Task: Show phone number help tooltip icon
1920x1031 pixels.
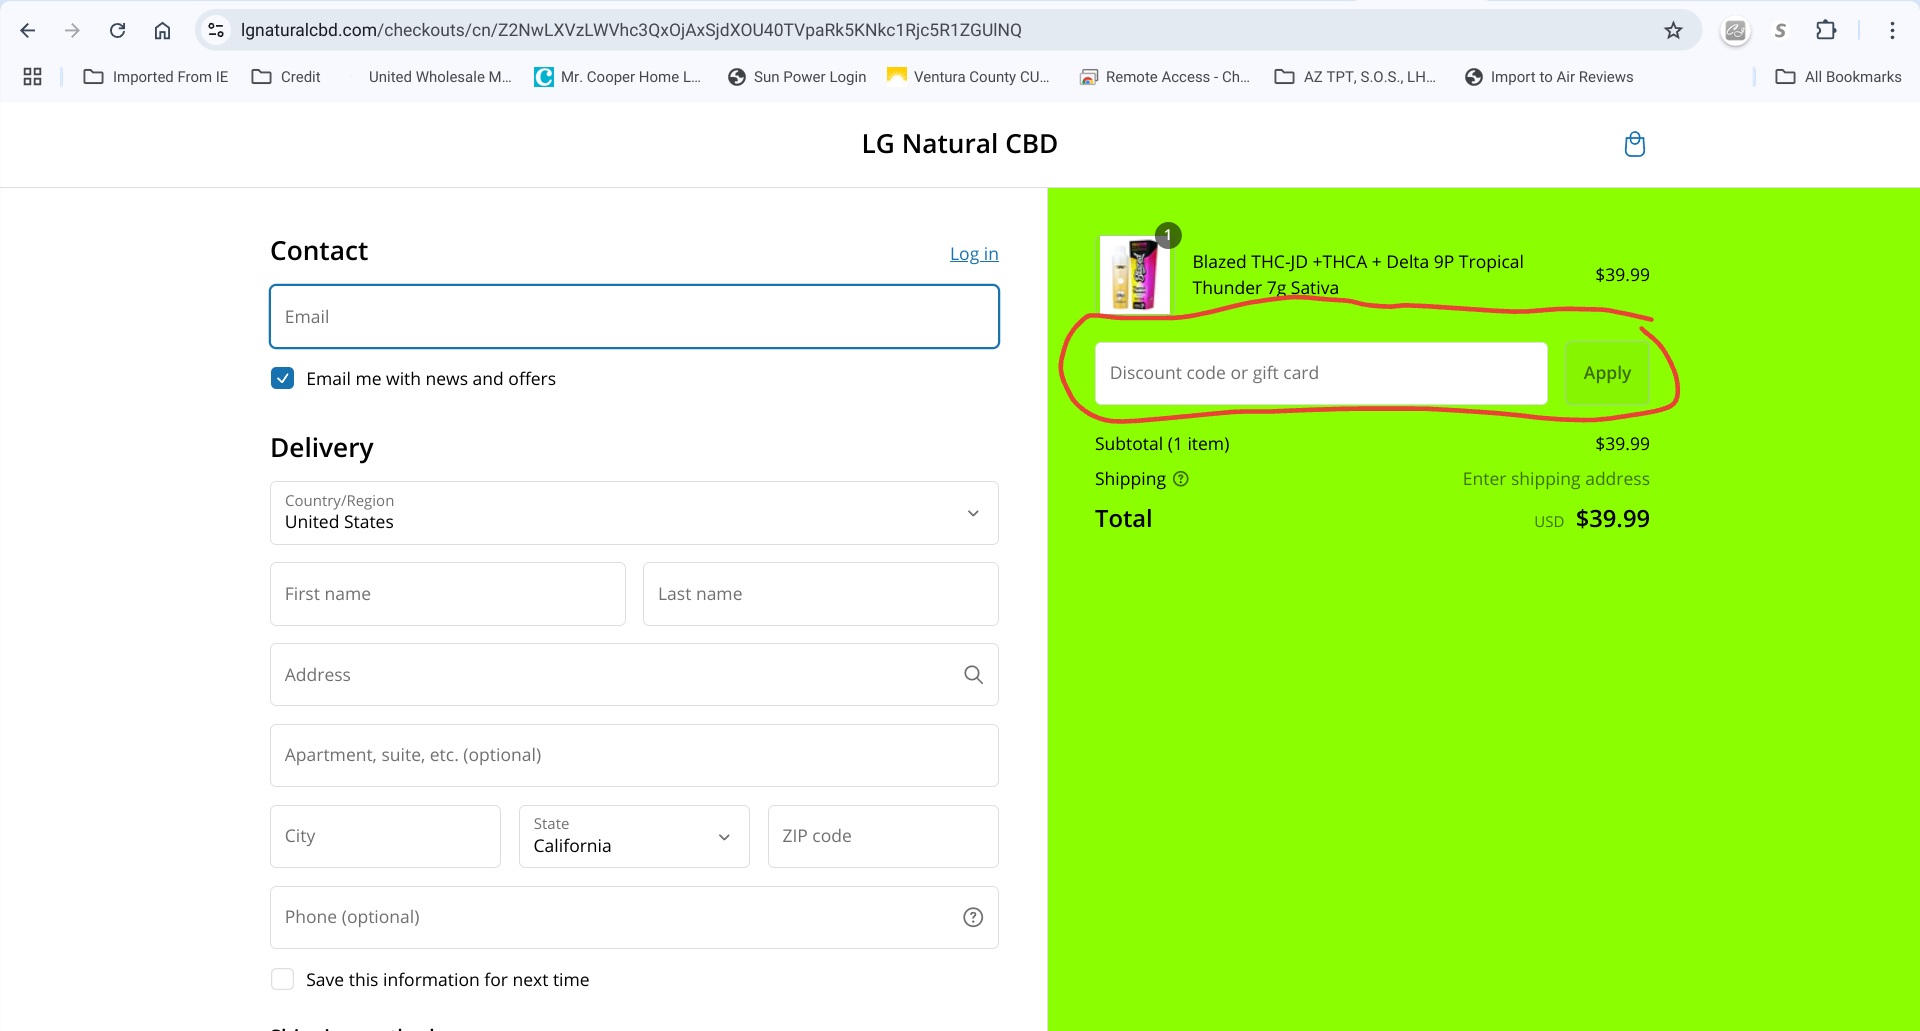Action: pyautogui.click(x=973, y=917)
